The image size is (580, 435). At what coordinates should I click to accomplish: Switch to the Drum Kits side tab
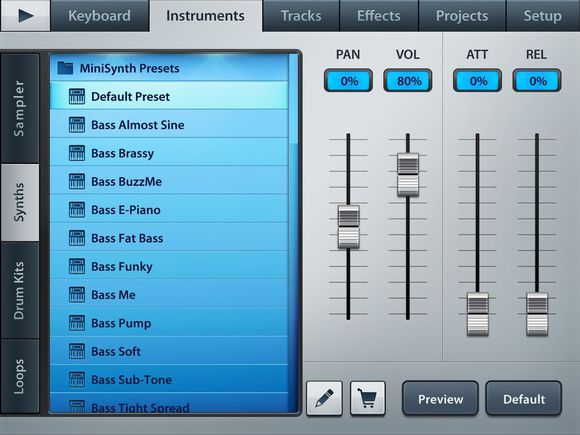(20, 290)
